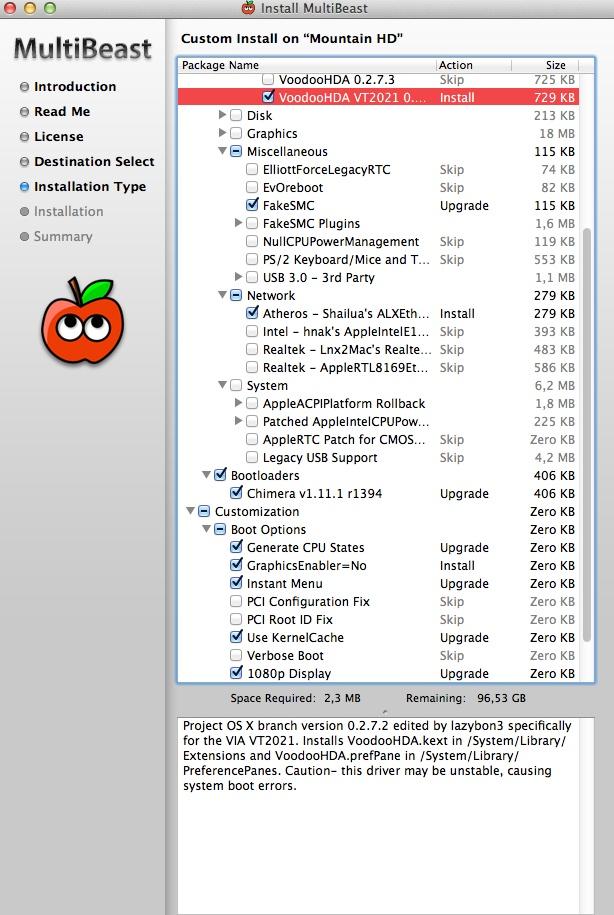Screen dimensions: 614x915
Task: Check the Disk group checkbox
Action: click(x=236, y=115)
